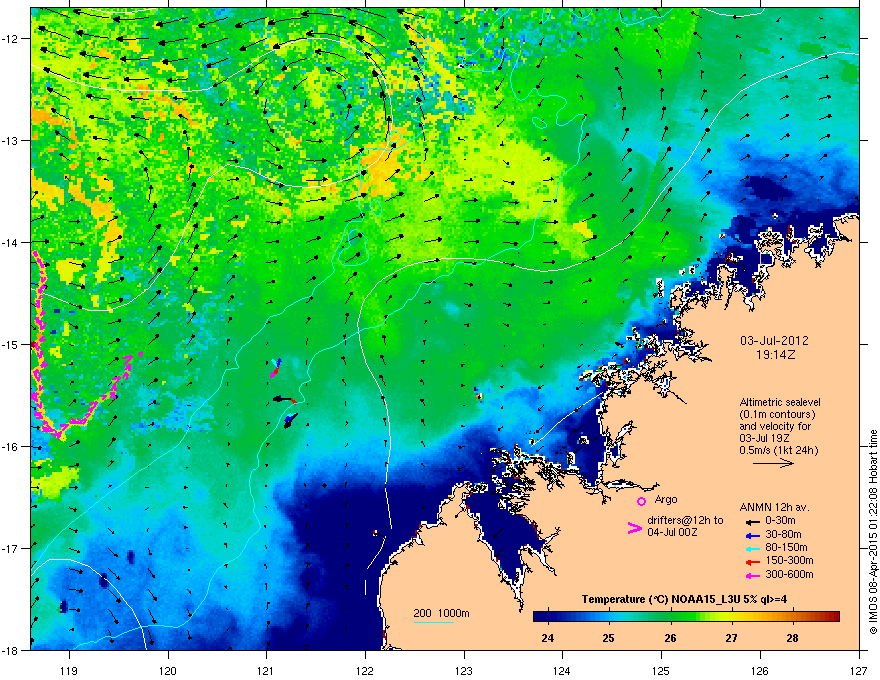The image size is (880, 680).
Task: Click longitude axis label 120
Action: [x=168, y=670]
